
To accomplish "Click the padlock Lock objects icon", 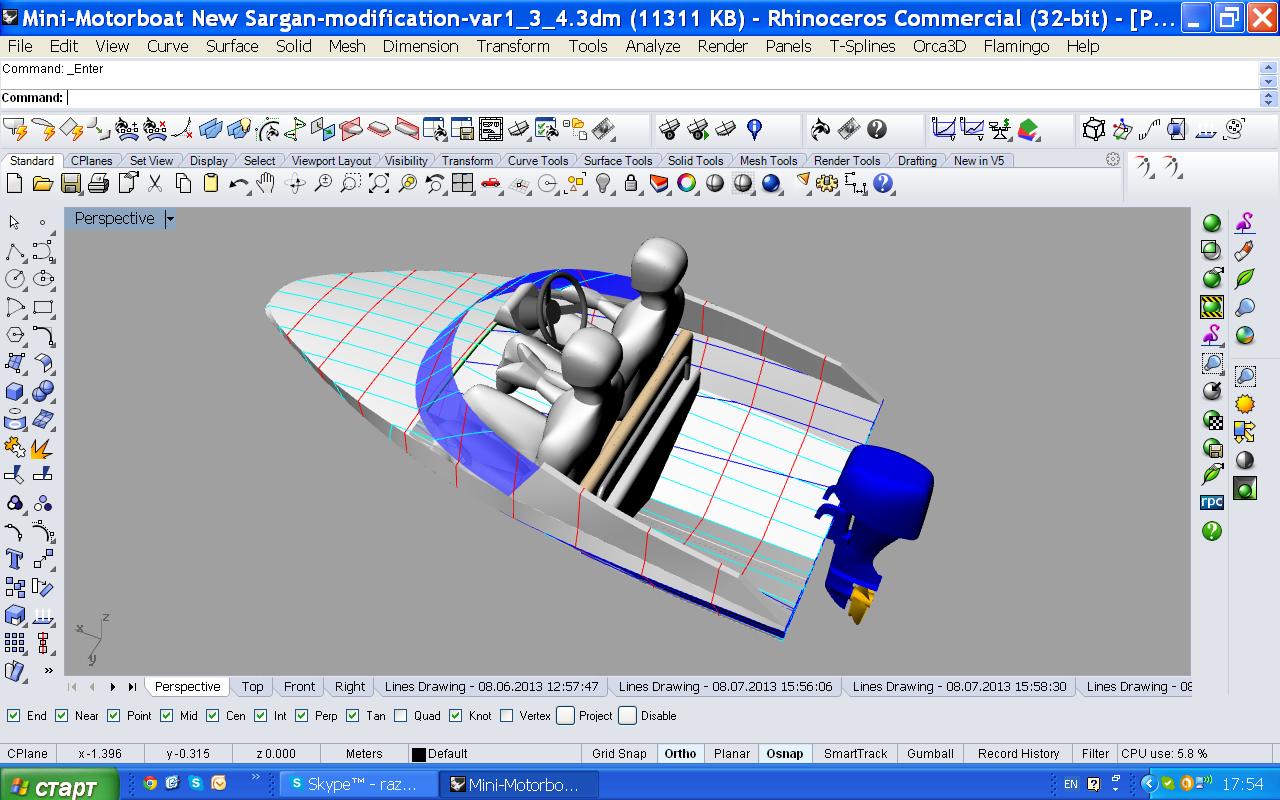I will [631, 183].
